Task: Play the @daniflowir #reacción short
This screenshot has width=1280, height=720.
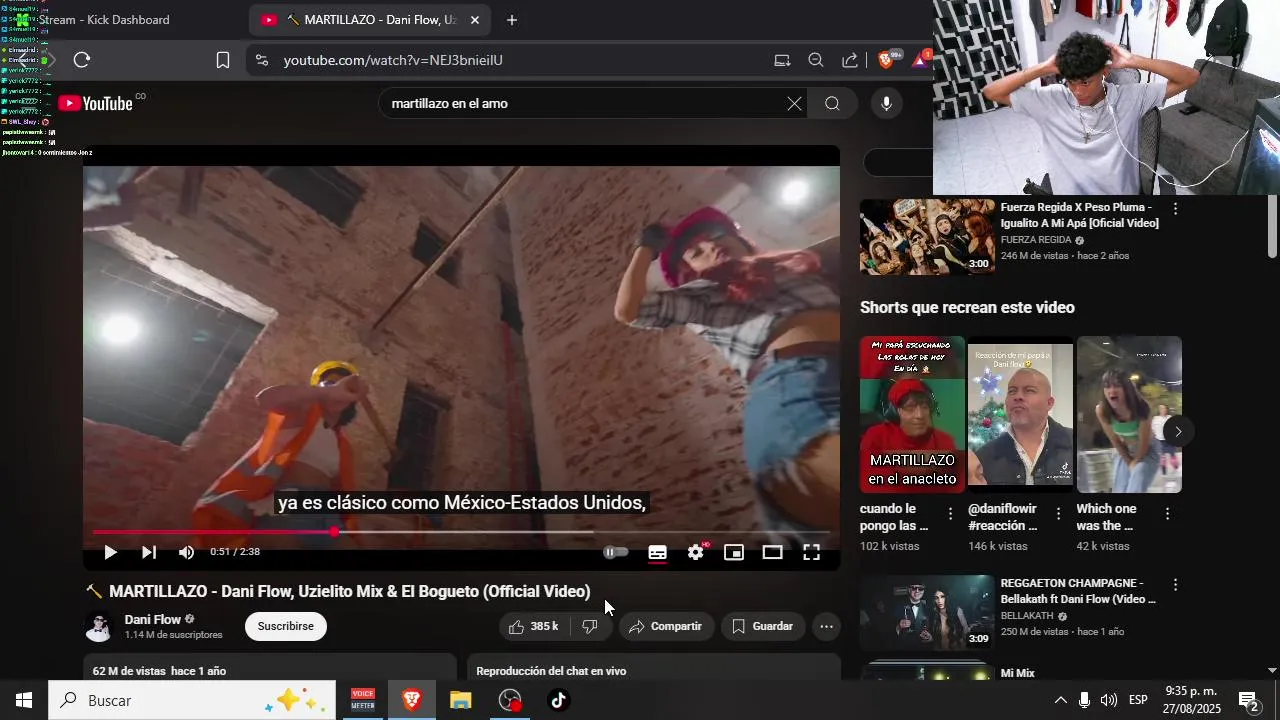Action: [1020, 414]
